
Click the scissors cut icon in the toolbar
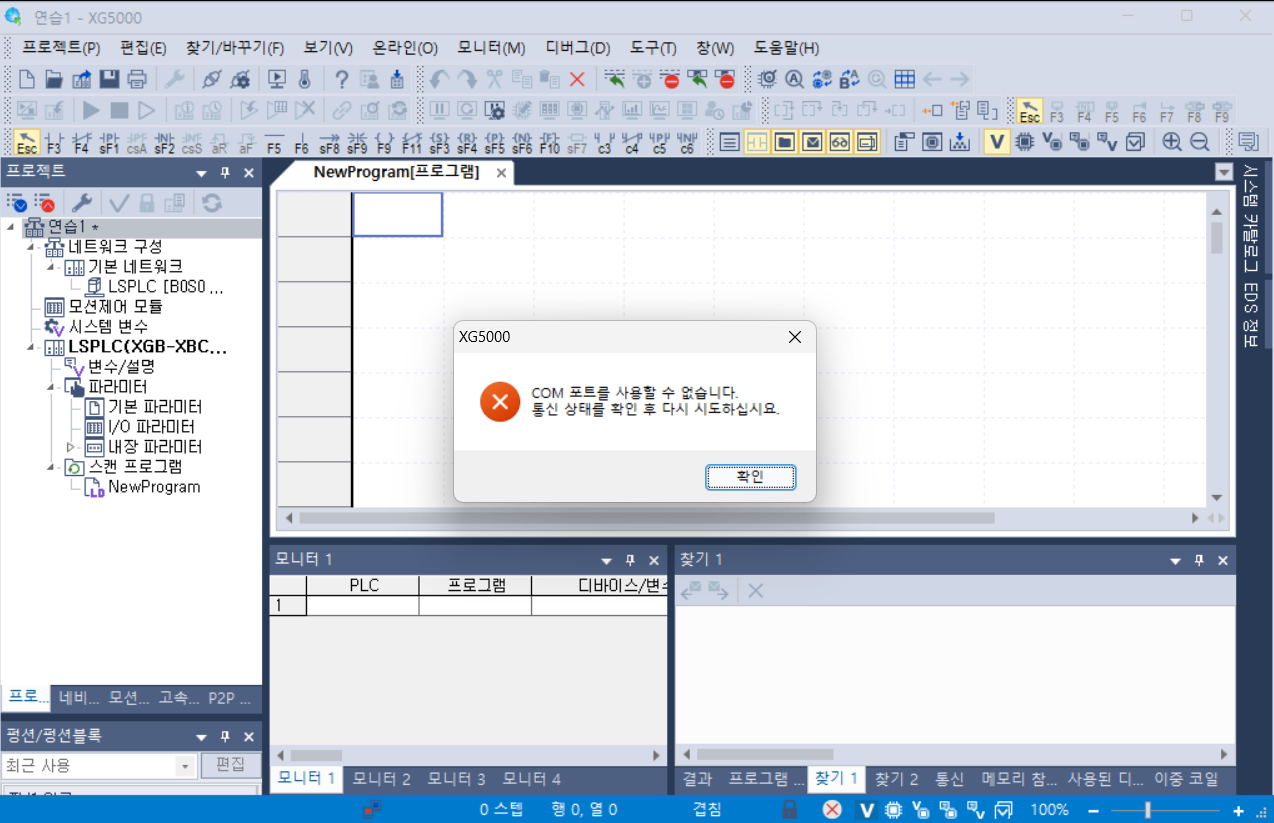tap(493, 78)
